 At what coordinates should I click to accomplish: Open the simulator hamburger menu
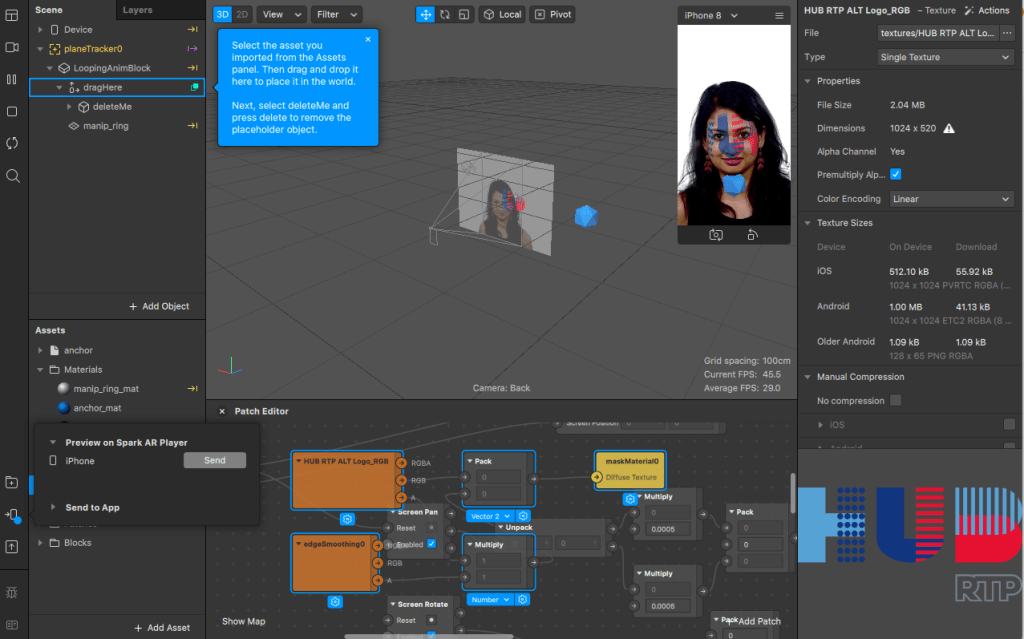tap(779, 16)
